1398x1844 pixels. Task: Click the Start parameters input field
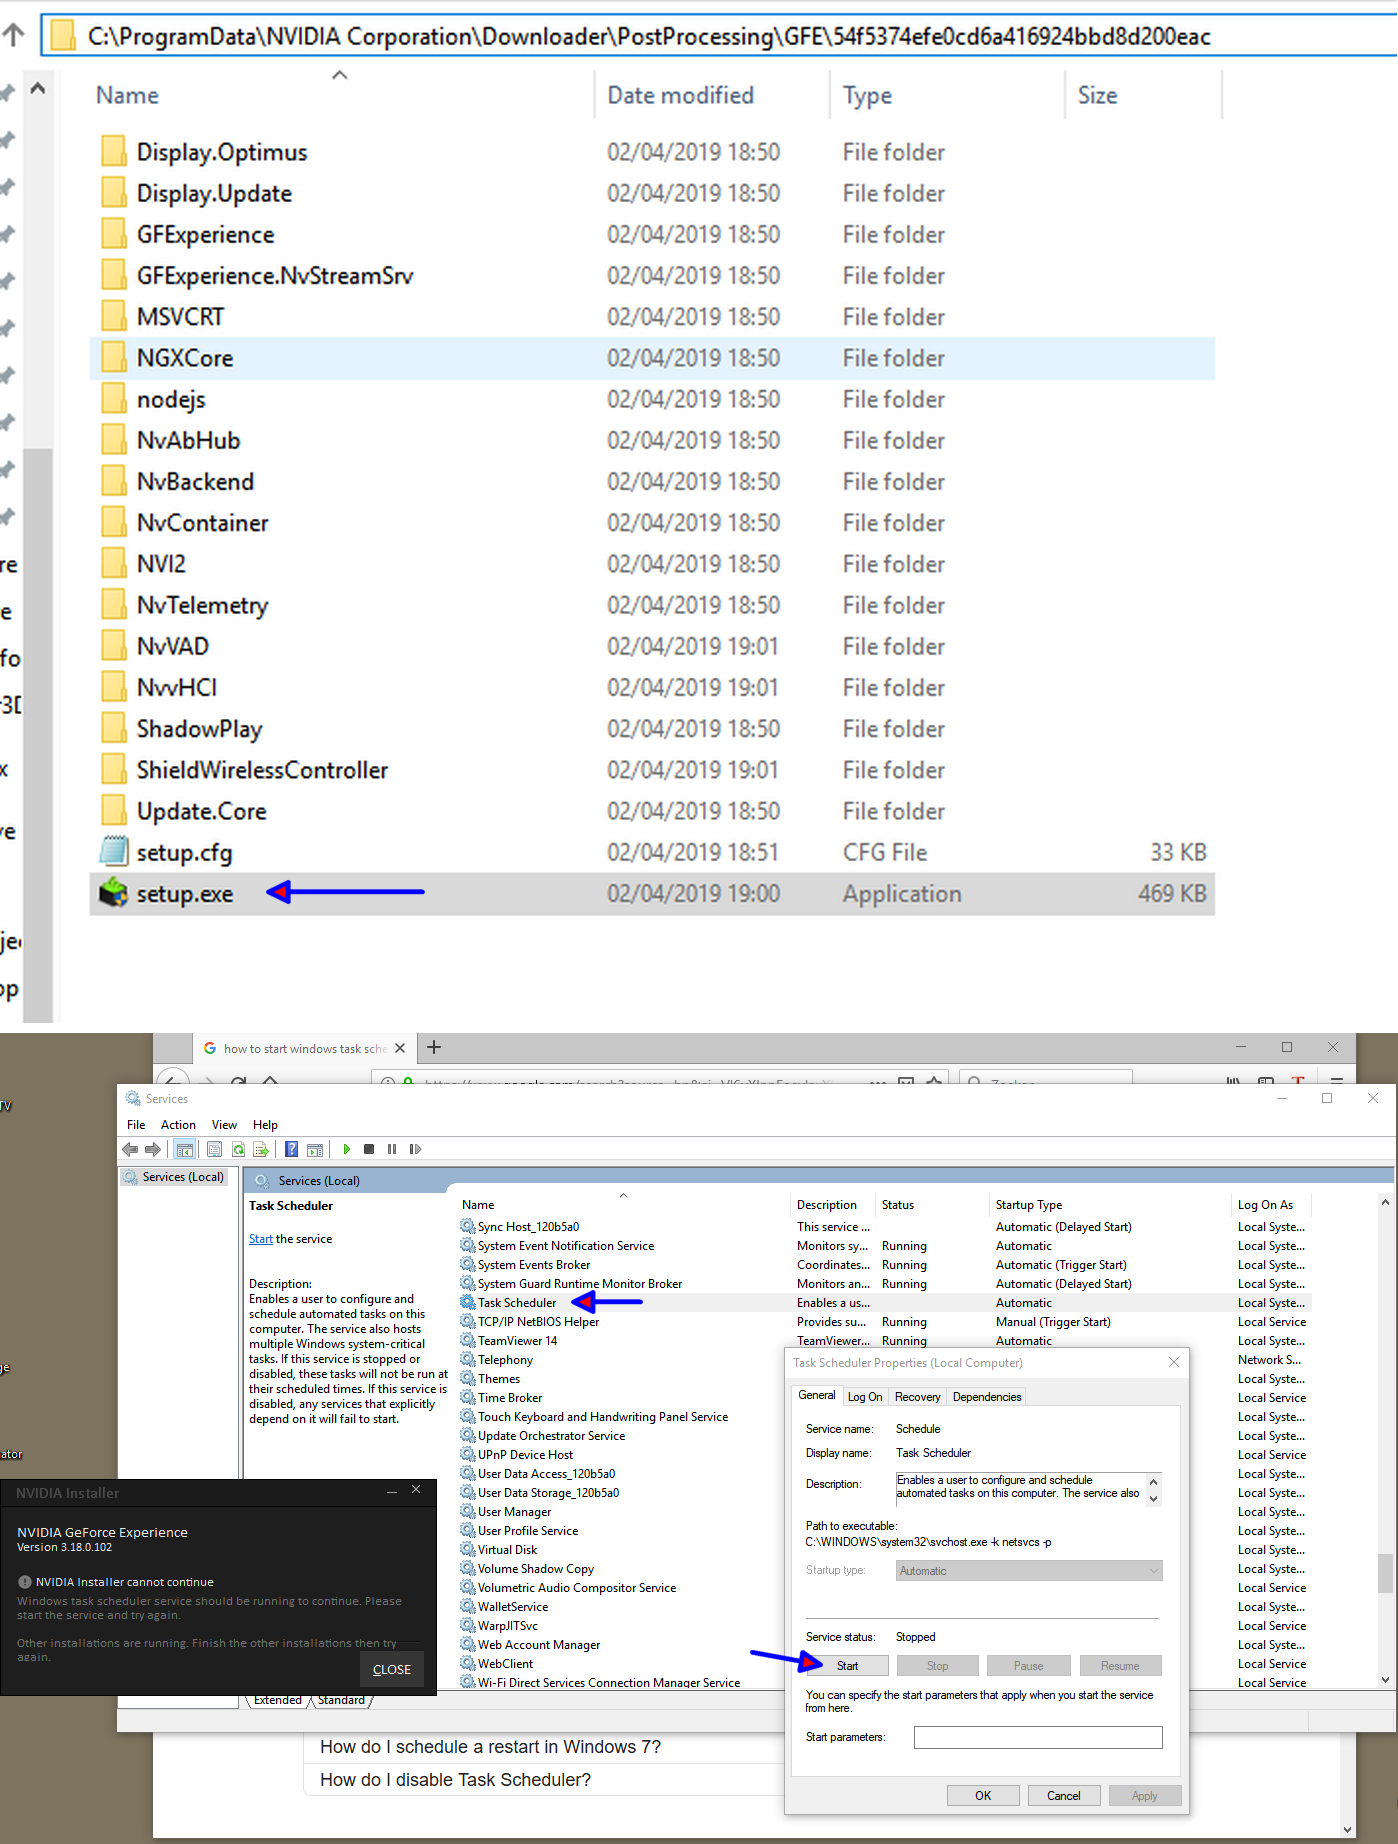[1038, 1737]
